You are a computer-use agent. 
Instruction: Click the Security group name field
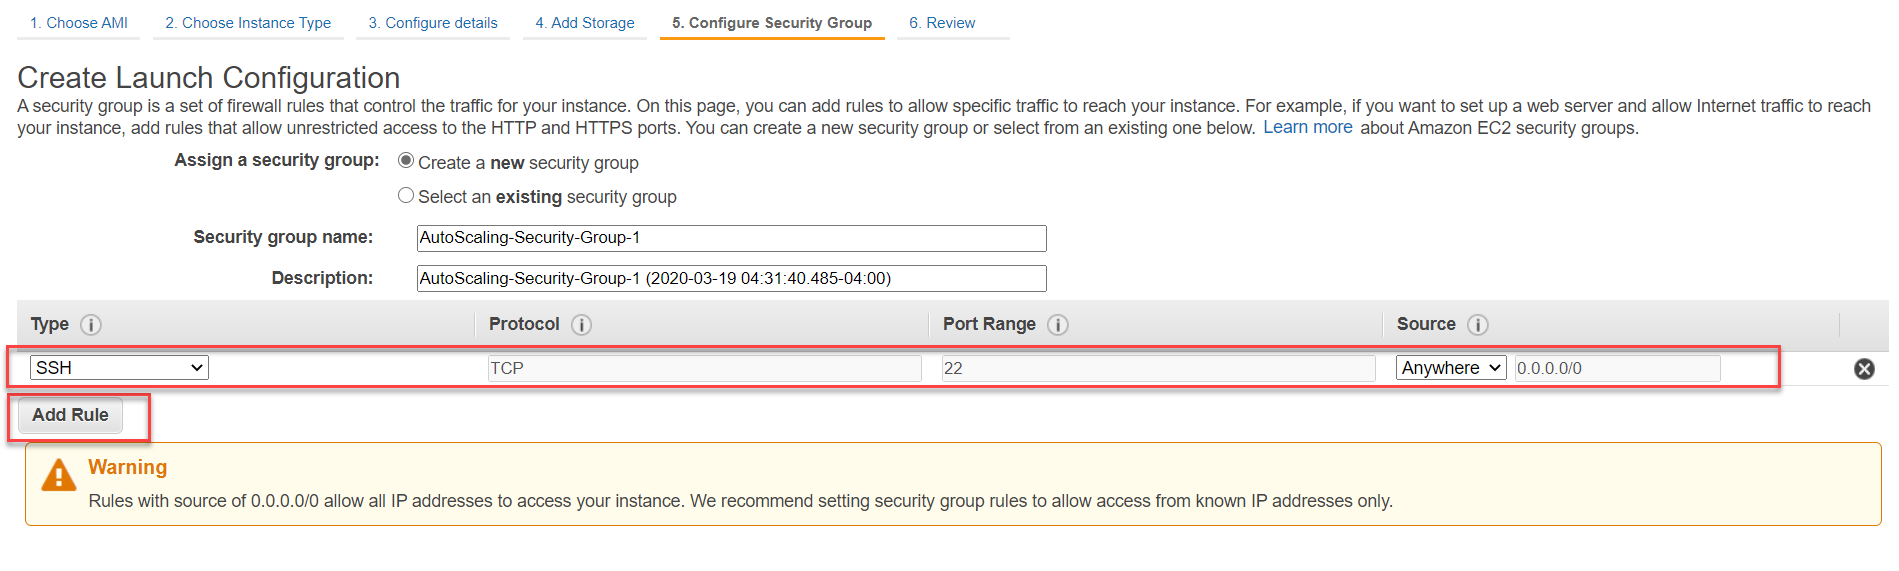tap(731, 238)
